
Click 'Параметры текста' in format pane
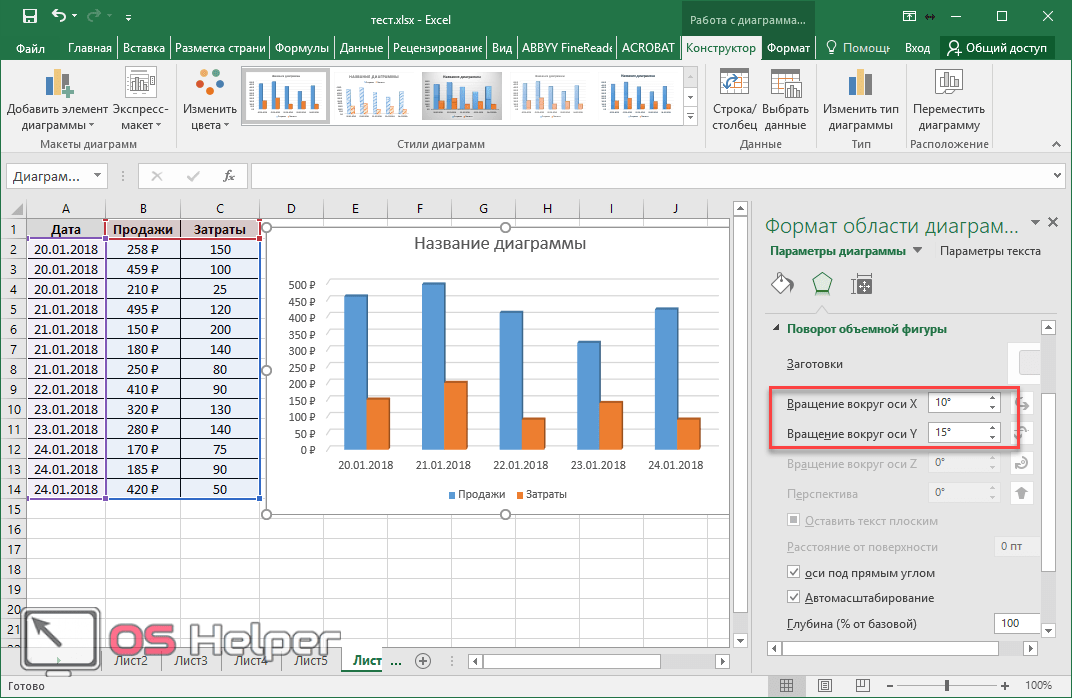pos(989,251)
